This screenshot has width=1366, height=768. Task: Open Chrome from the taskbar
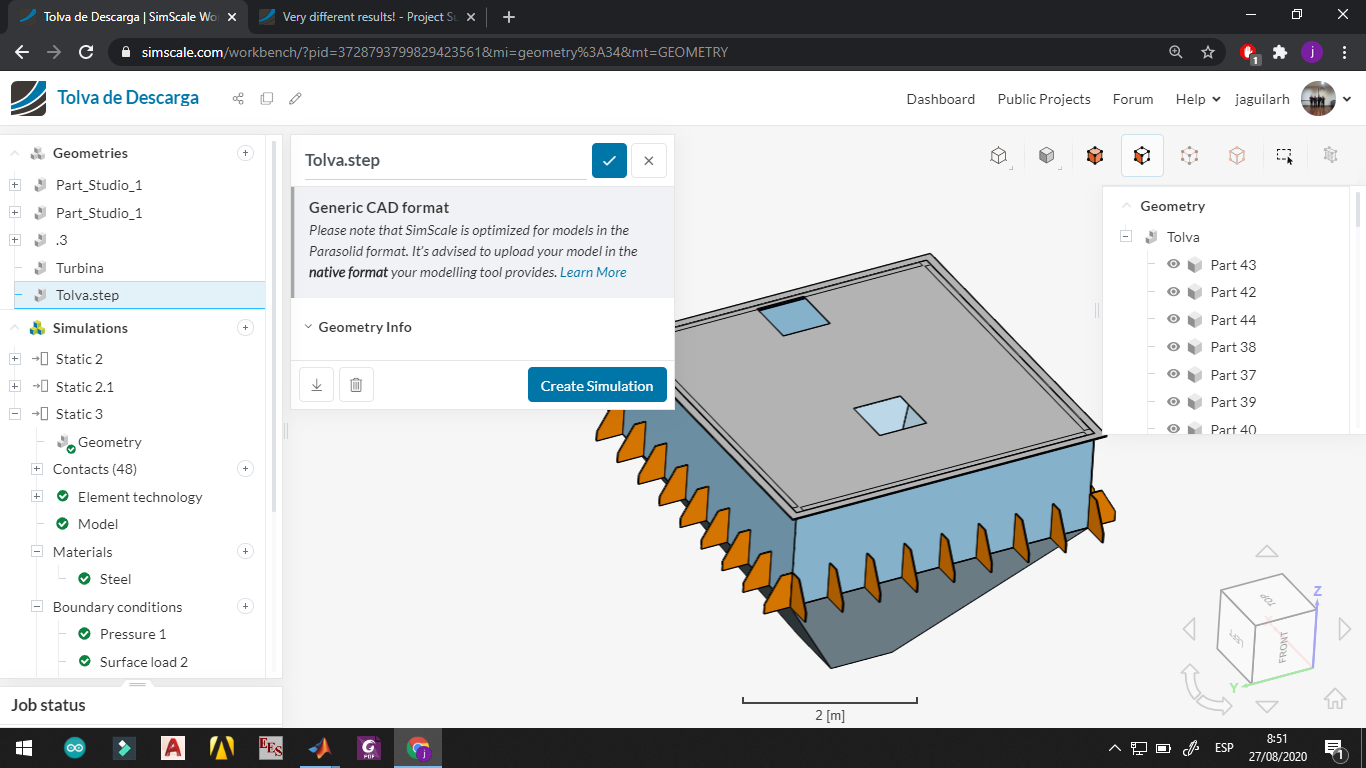418,747
